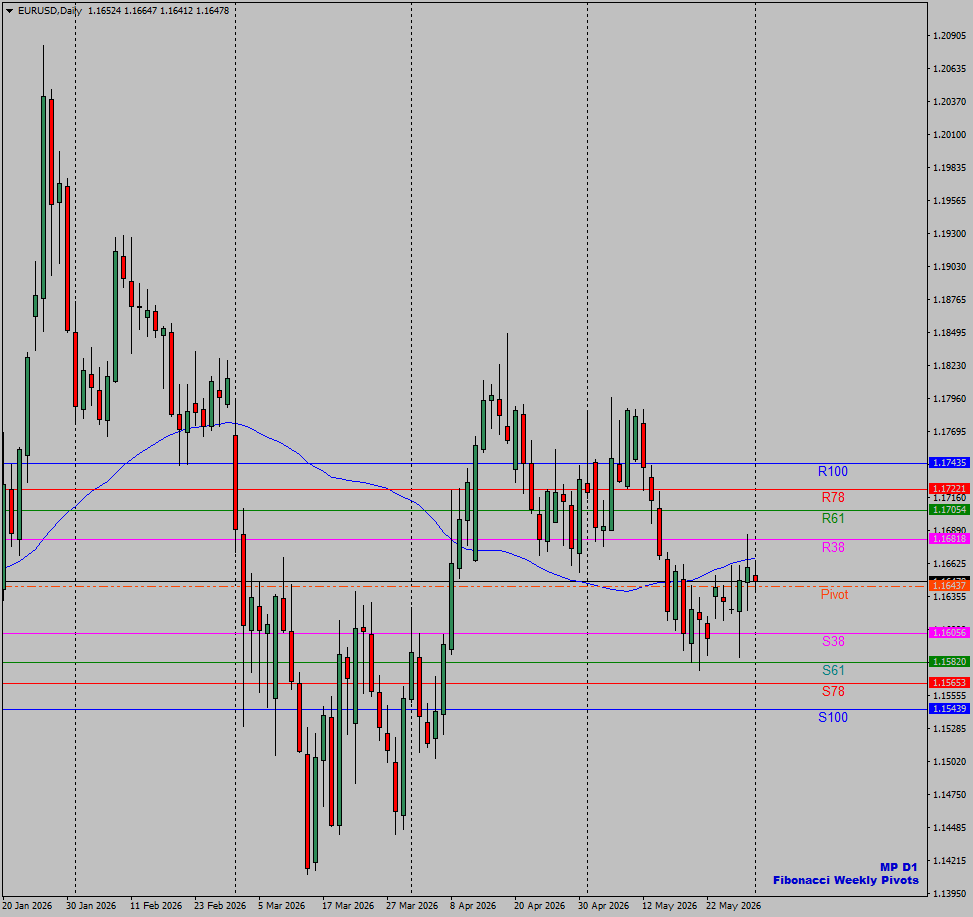The width and height of the screenshot is (973, 917).
Task: Select the Fibonacci Weekly Pivots indicator label
Action: click(845, 880)
